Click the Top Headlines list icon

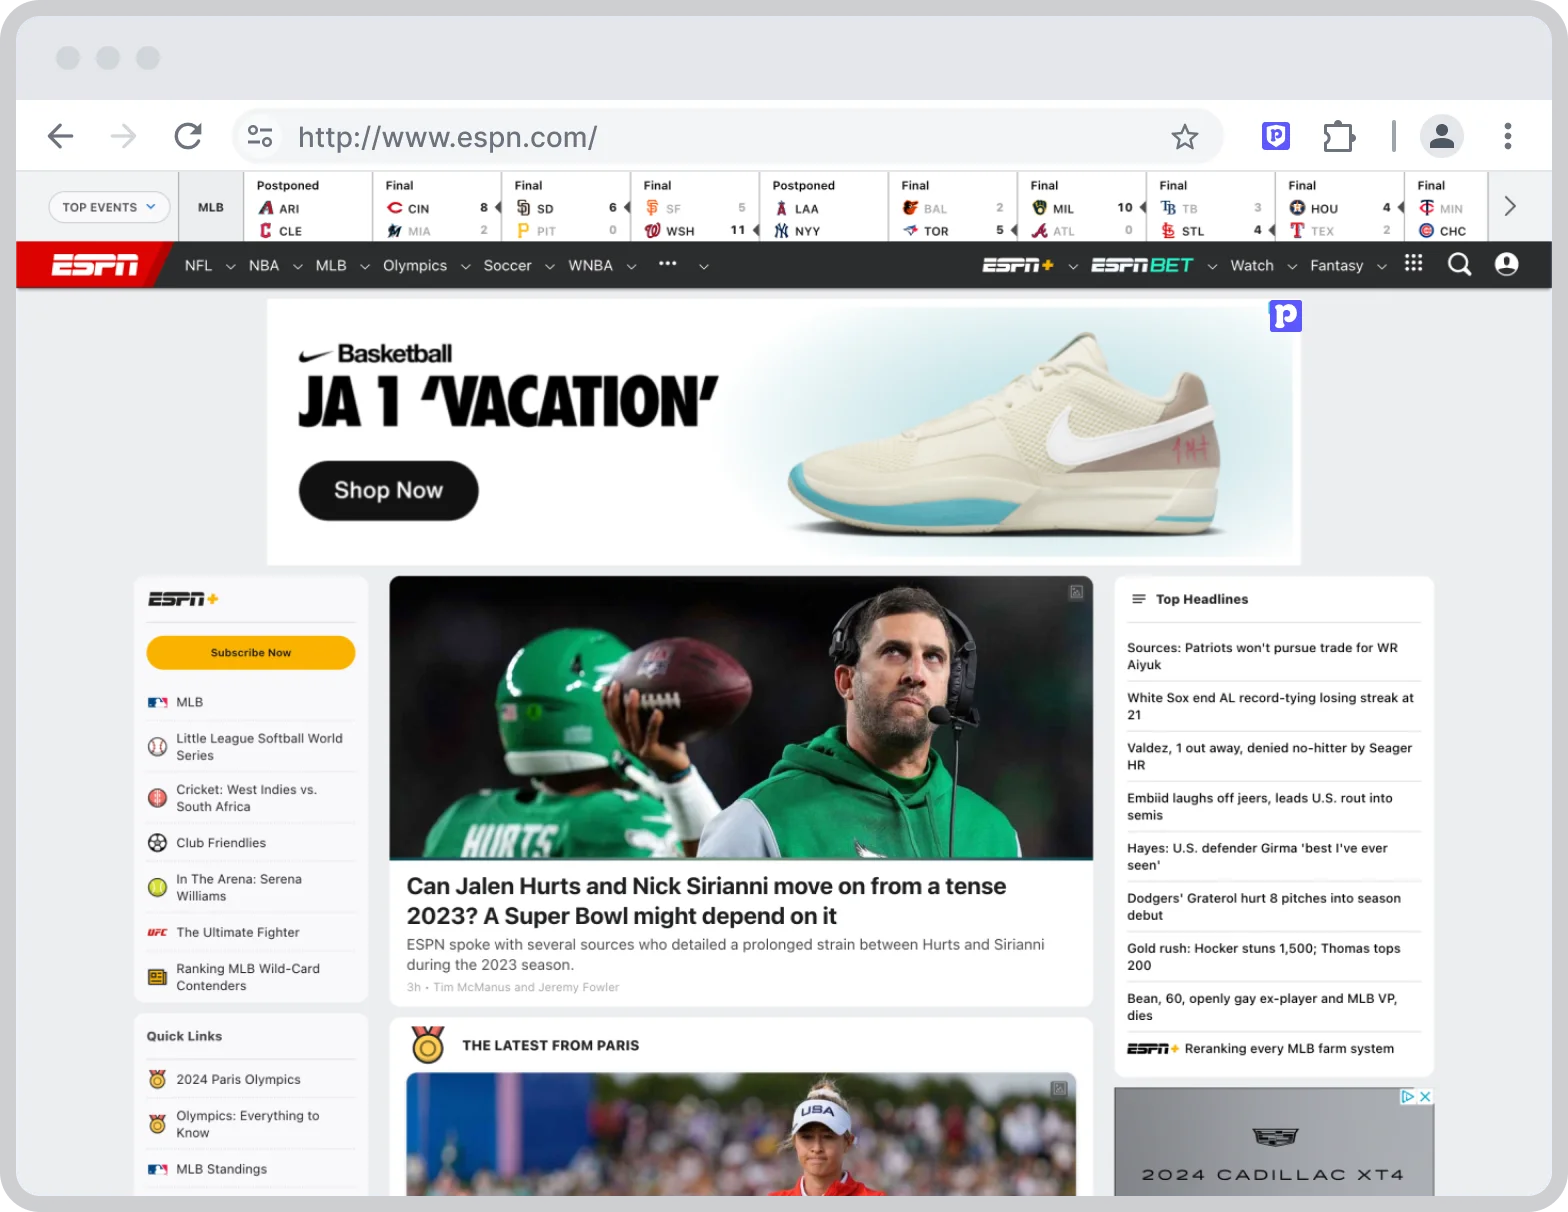tap(1138, 599)
